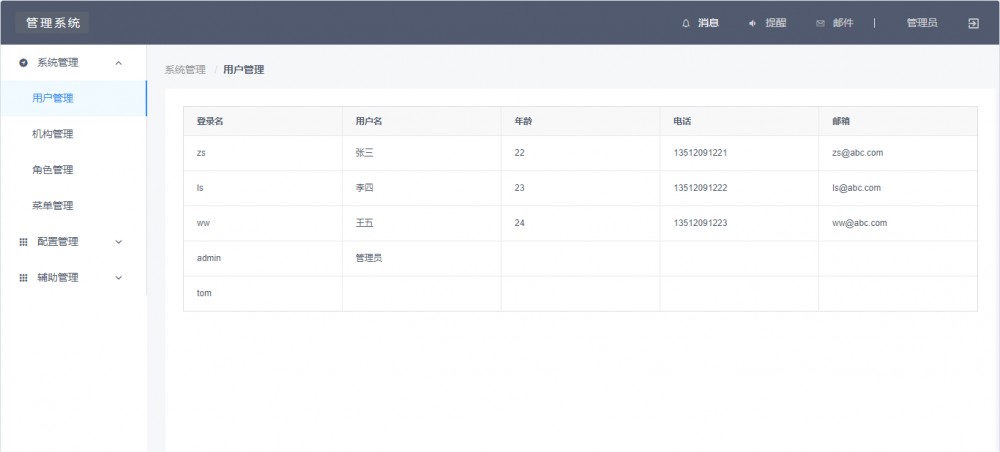
Task: Click the circle icon beside 系统管理
Action: pyautogui.click(x=24, y=62)
